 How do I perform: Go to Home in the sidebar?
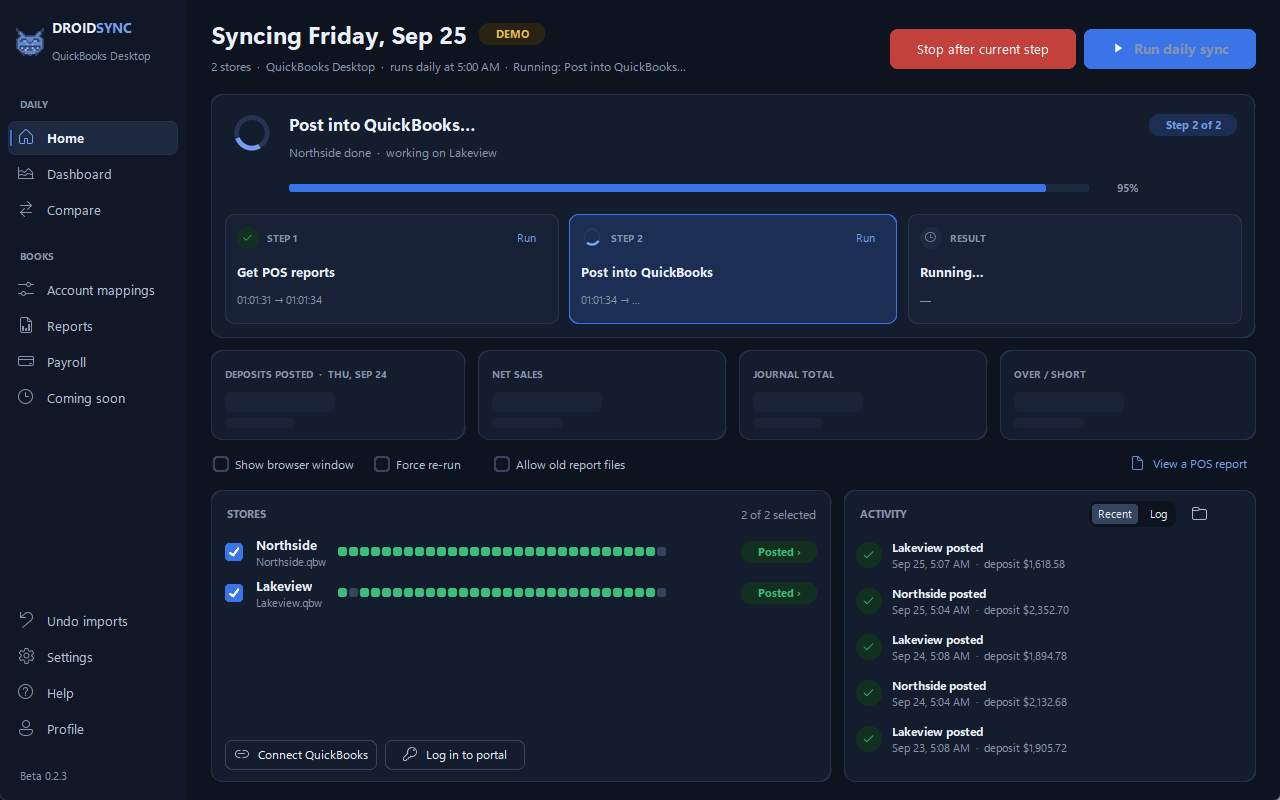[x=93, y=138]
